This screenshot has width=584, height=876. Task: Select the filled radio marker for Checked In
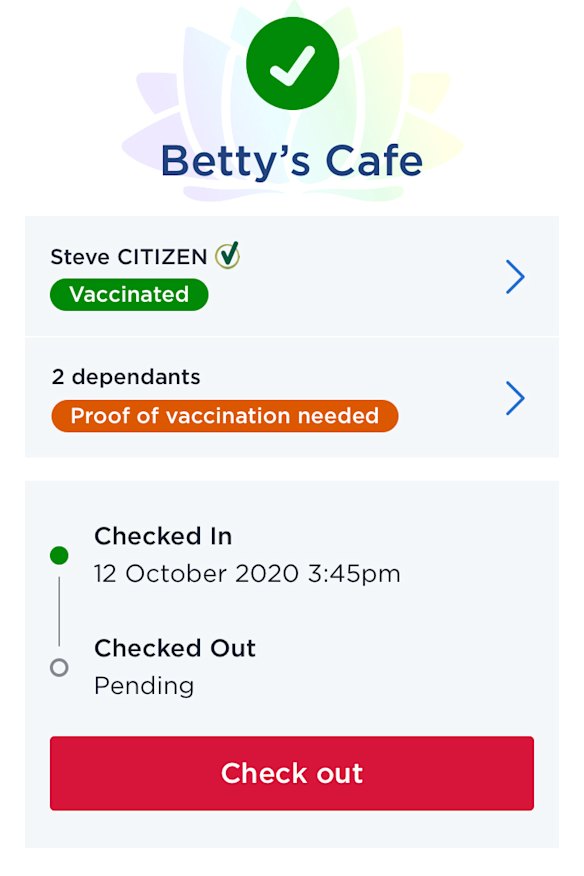click(x=60, y=555)
